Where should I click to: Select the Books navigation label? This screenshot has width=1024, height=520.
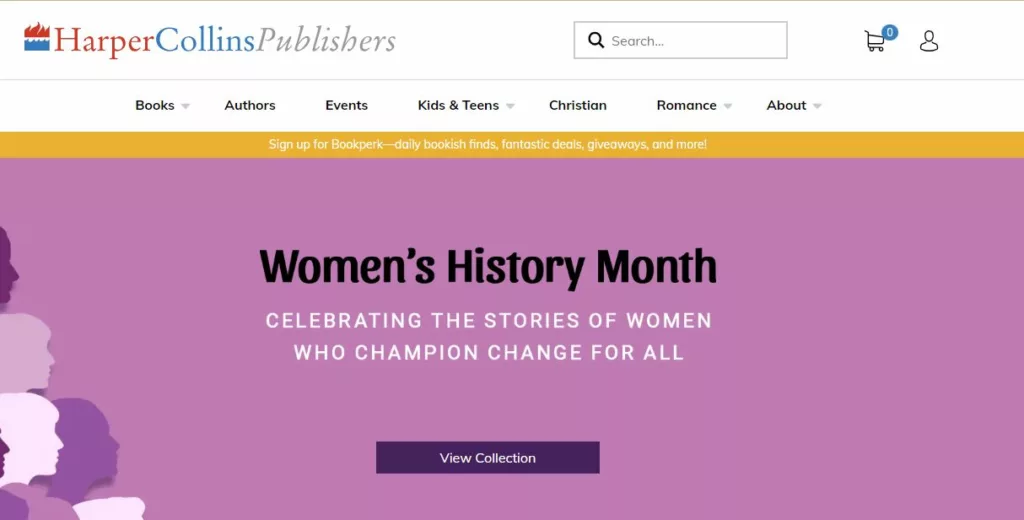click(155, 105)
